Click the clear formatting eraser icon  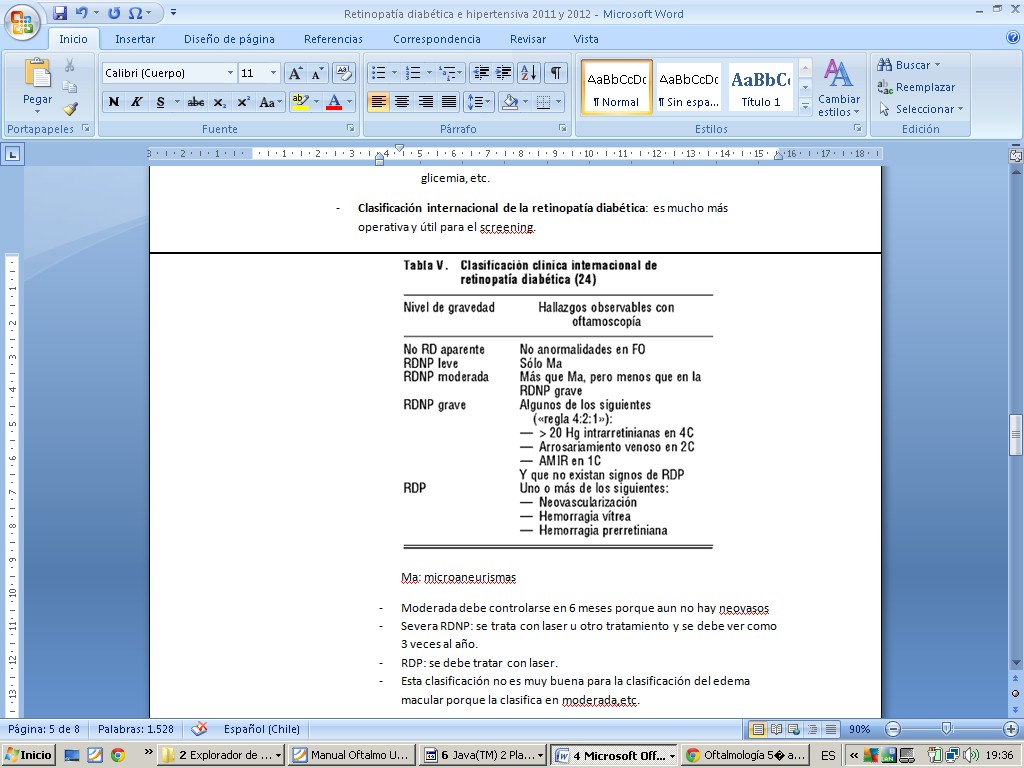[344, 73]
